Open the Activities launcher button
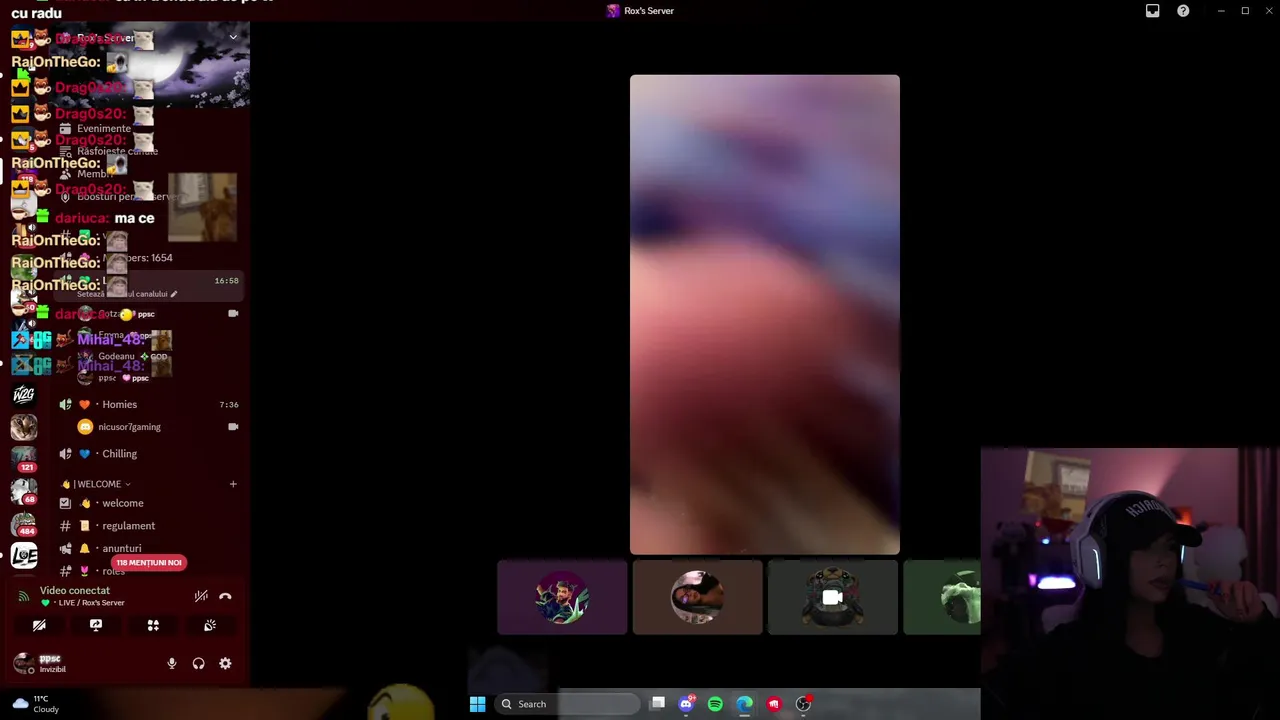1280x720 pixels. click(153, 625)
